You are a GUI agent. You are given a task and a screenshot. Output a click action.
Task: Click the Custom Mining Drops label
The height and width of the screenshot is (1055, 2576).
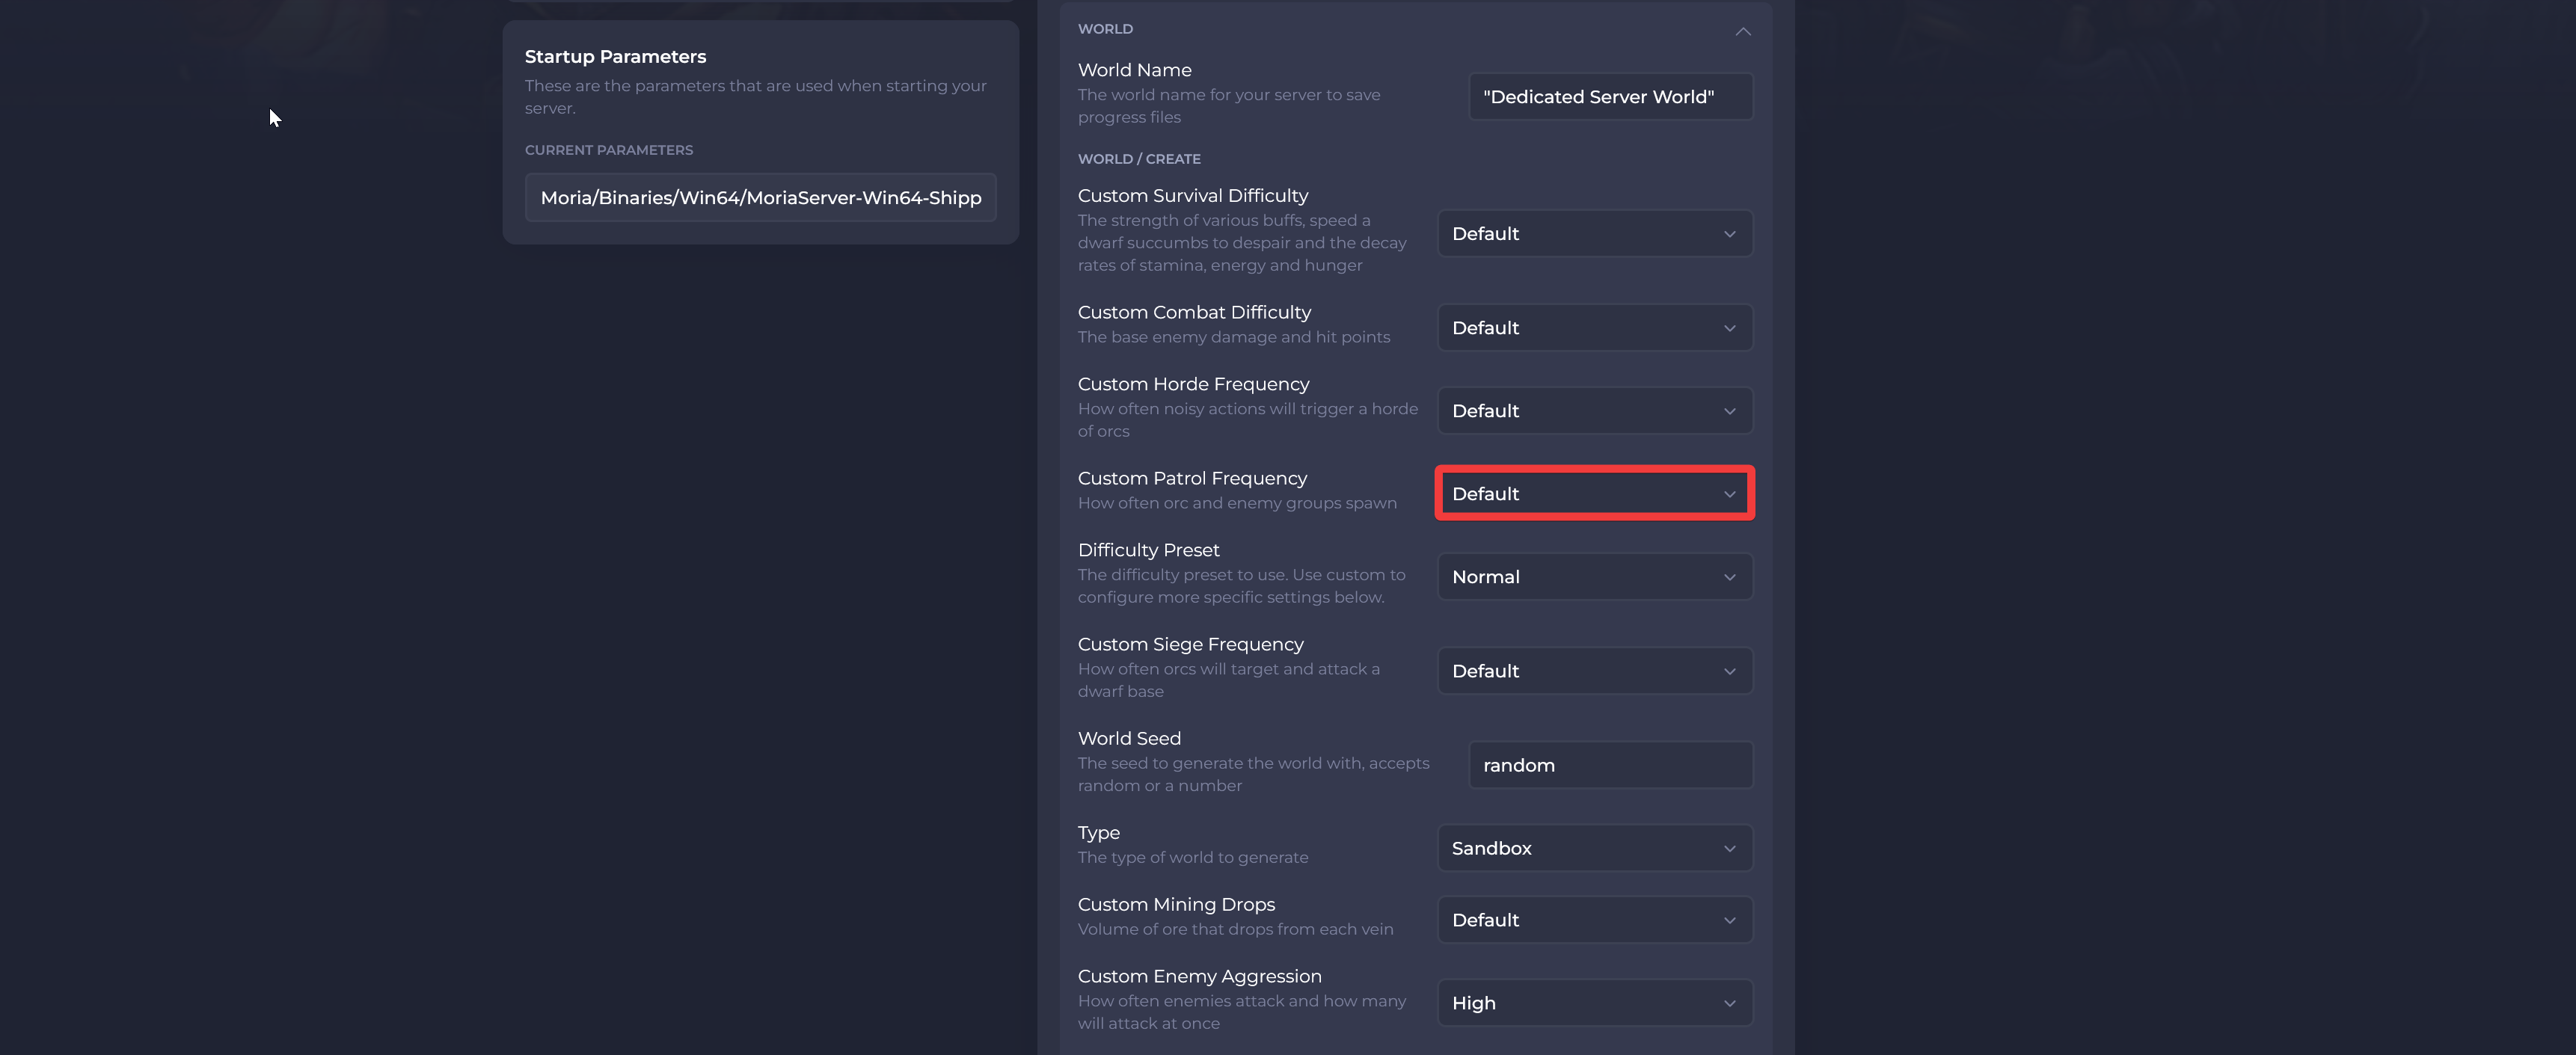(x=1176, y=905)
